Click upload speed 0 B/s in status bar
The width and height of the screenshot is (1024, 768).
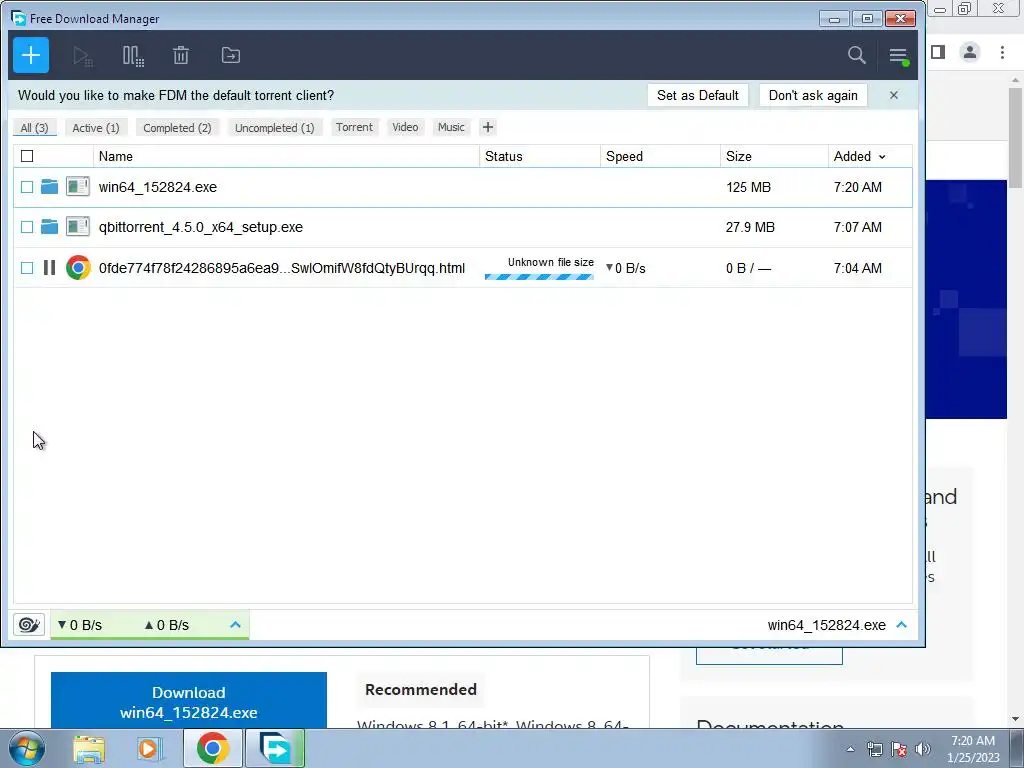coord(167,625)
